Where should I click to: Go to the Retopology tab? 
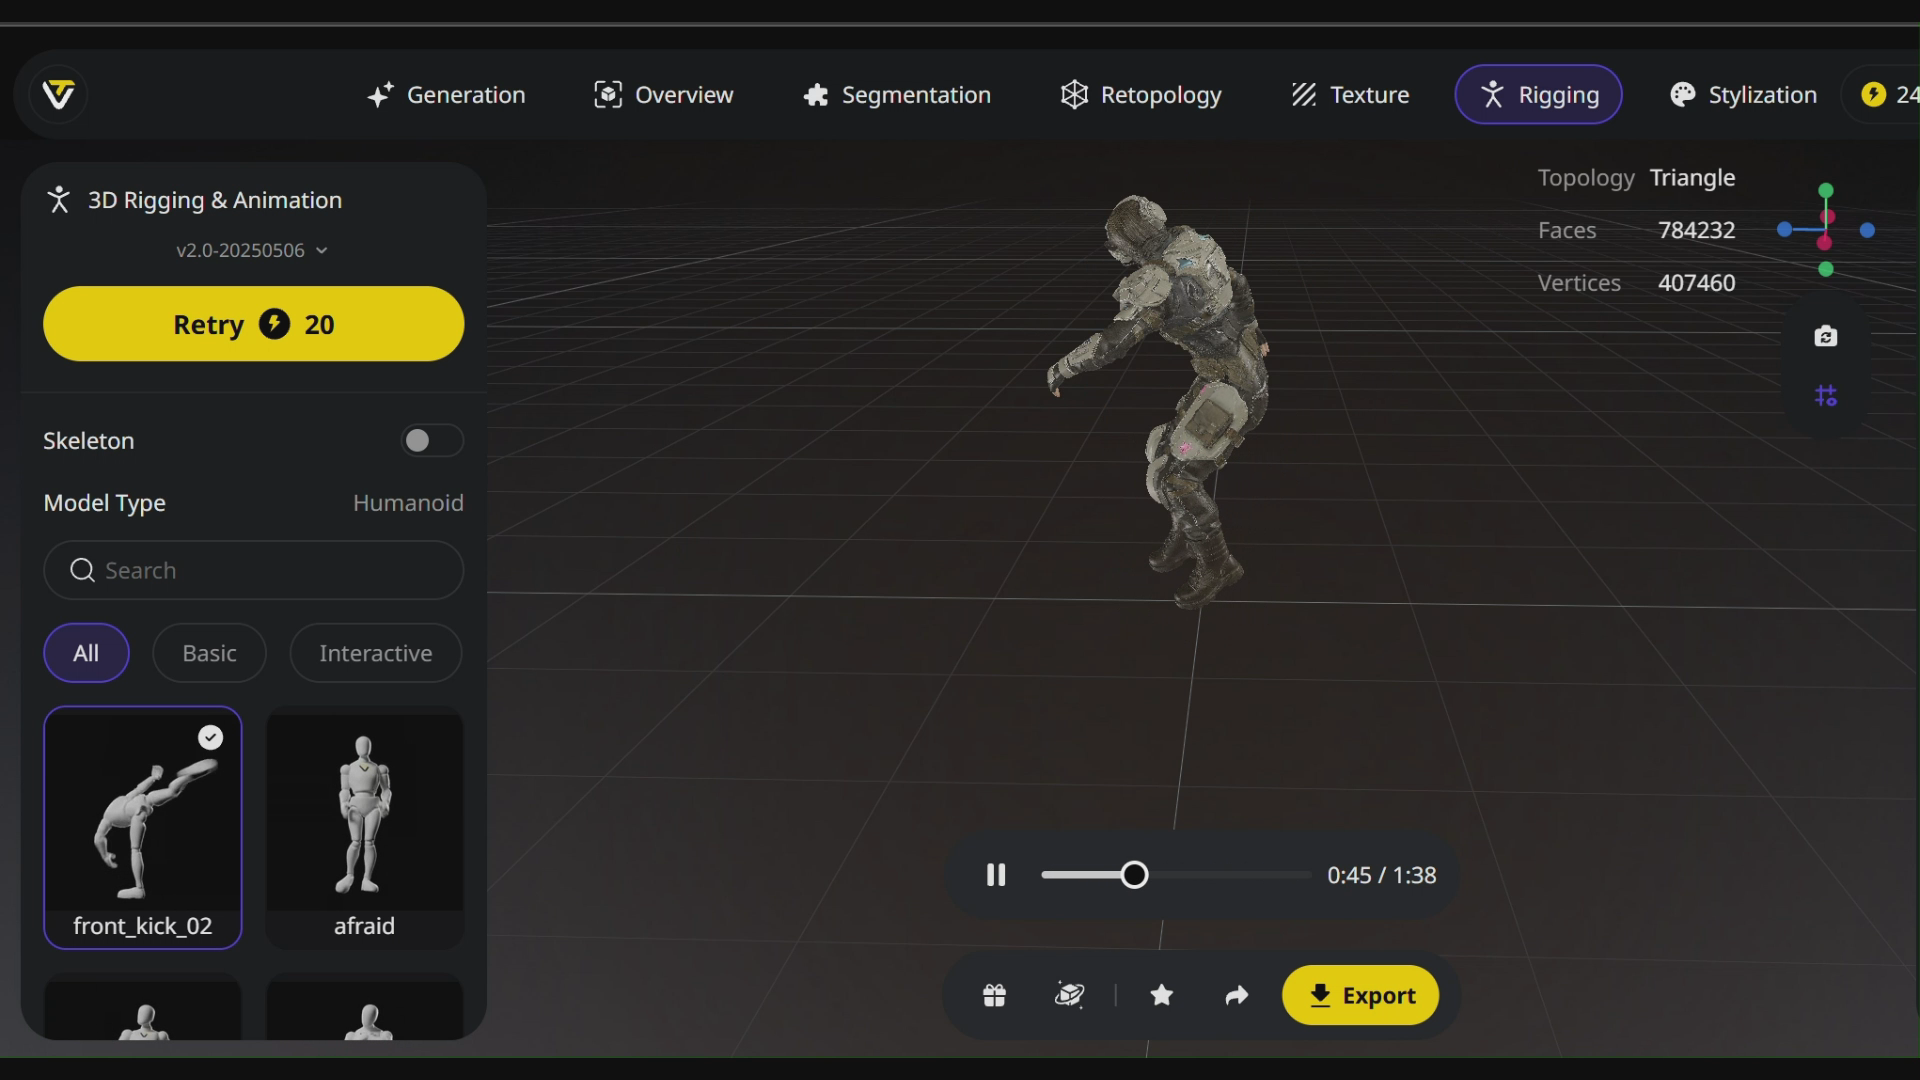click(1141, 95)
